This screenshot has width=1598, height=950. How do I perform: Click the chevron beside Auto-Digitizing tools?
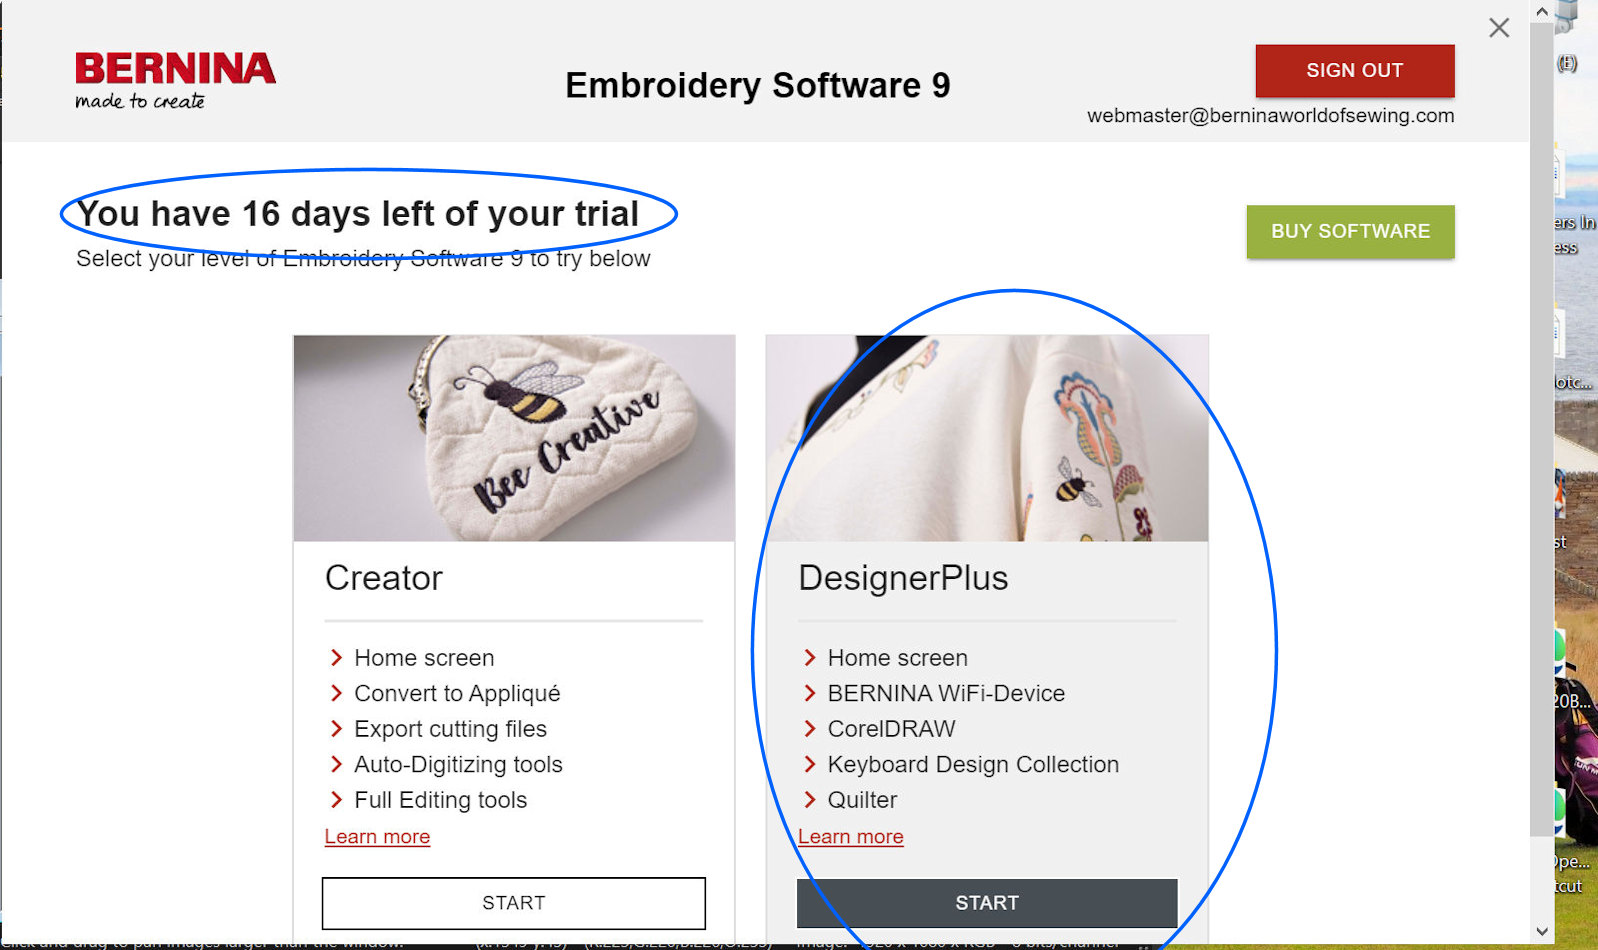[336, 764]
